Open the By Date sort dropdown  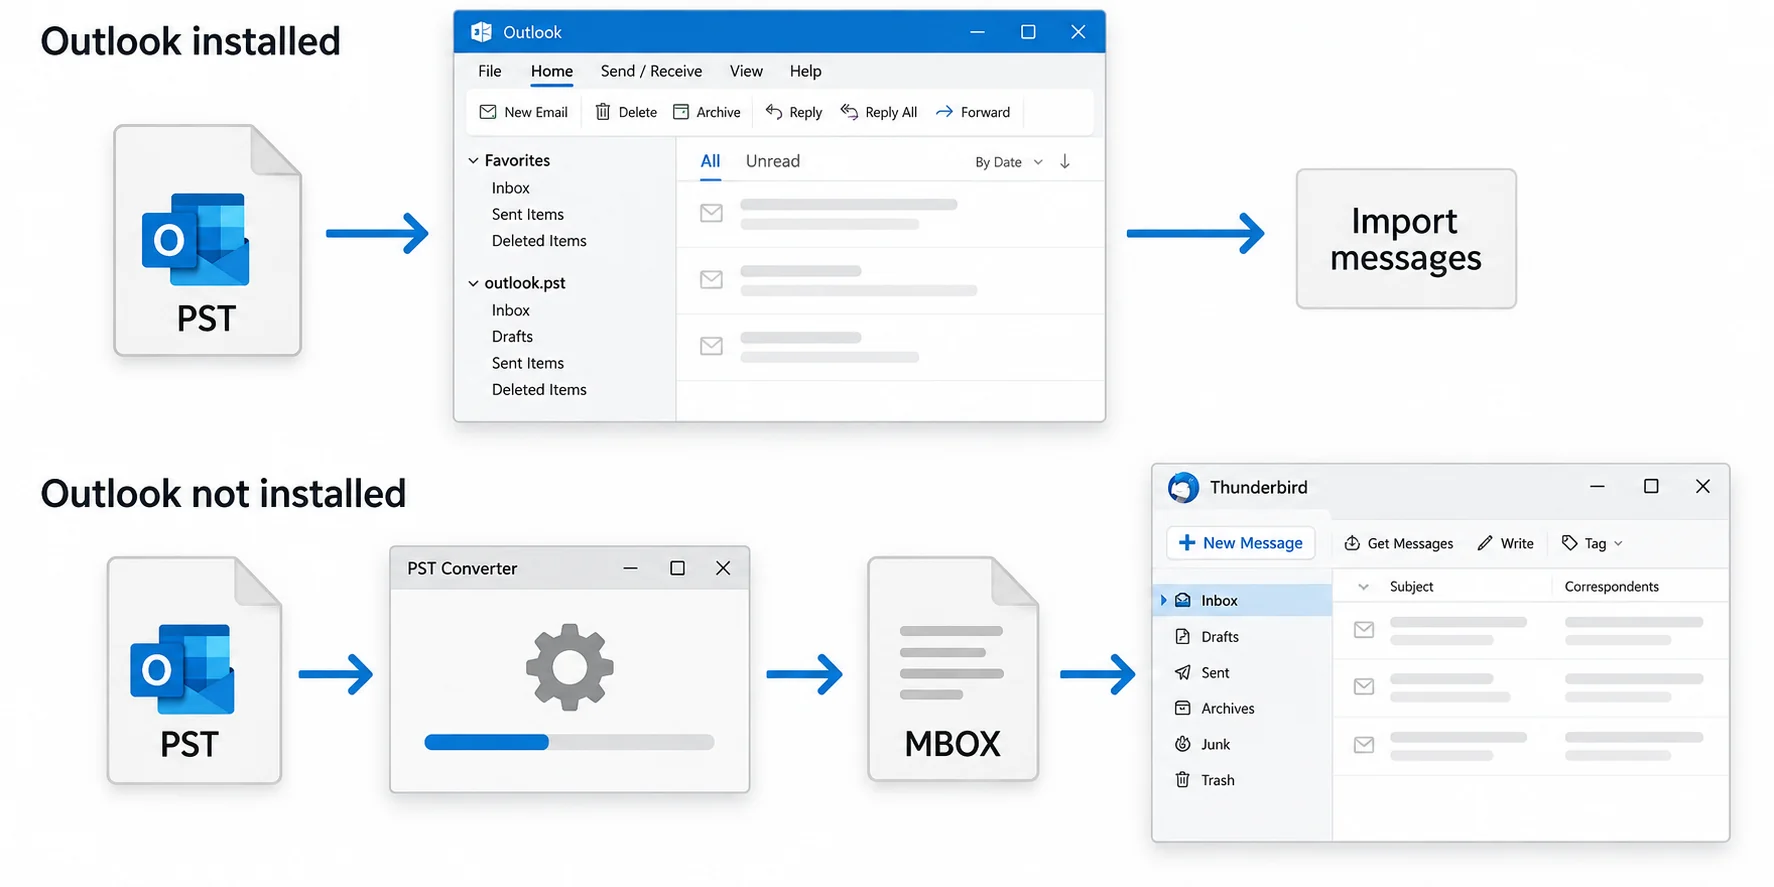click(x=1009, y=162)
